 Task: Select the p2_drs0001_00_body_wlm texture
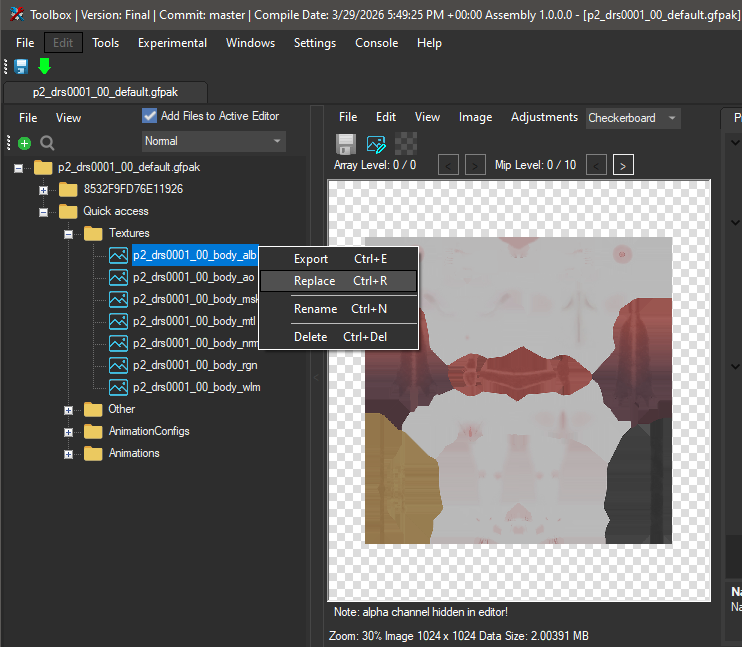(196, 387)
